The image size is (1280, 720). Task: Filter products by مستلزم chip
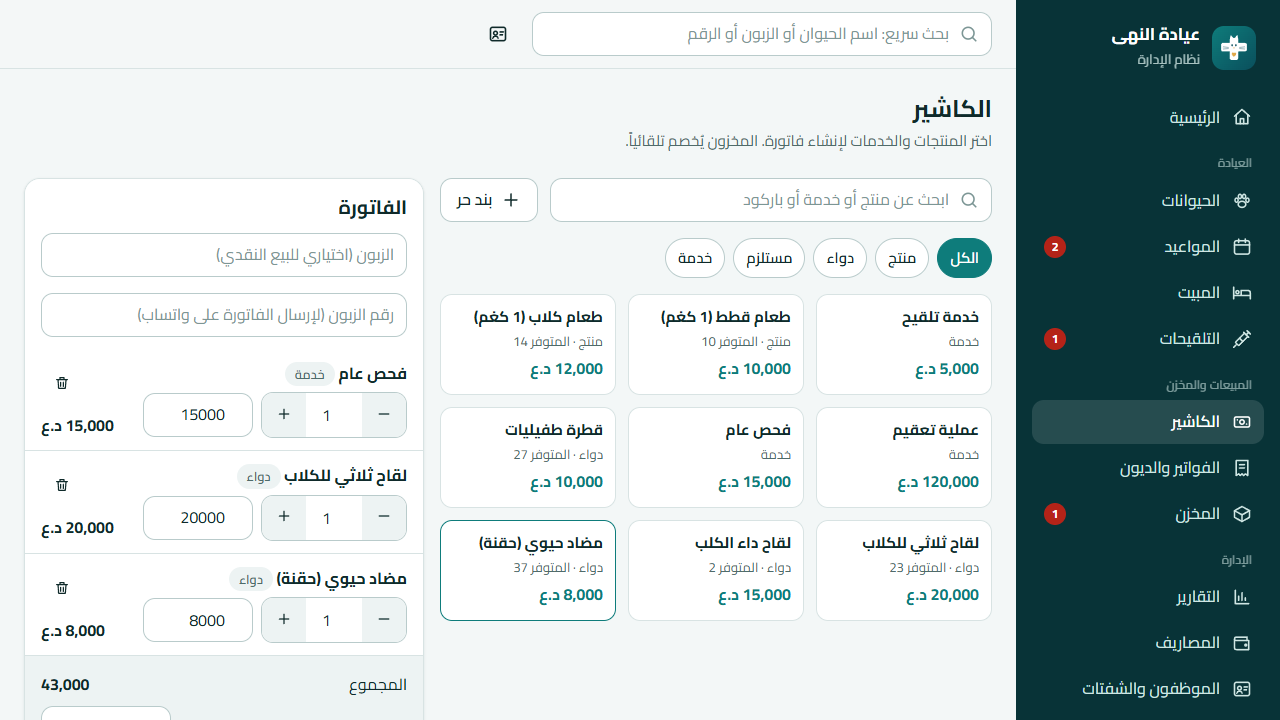[769, 258]
